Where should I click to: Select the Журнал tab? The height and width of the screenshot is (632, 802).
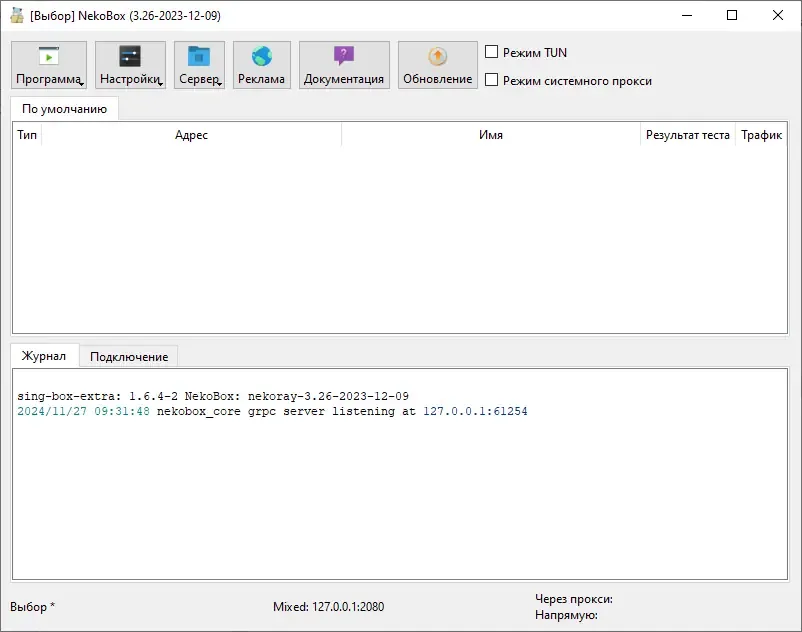44,356
